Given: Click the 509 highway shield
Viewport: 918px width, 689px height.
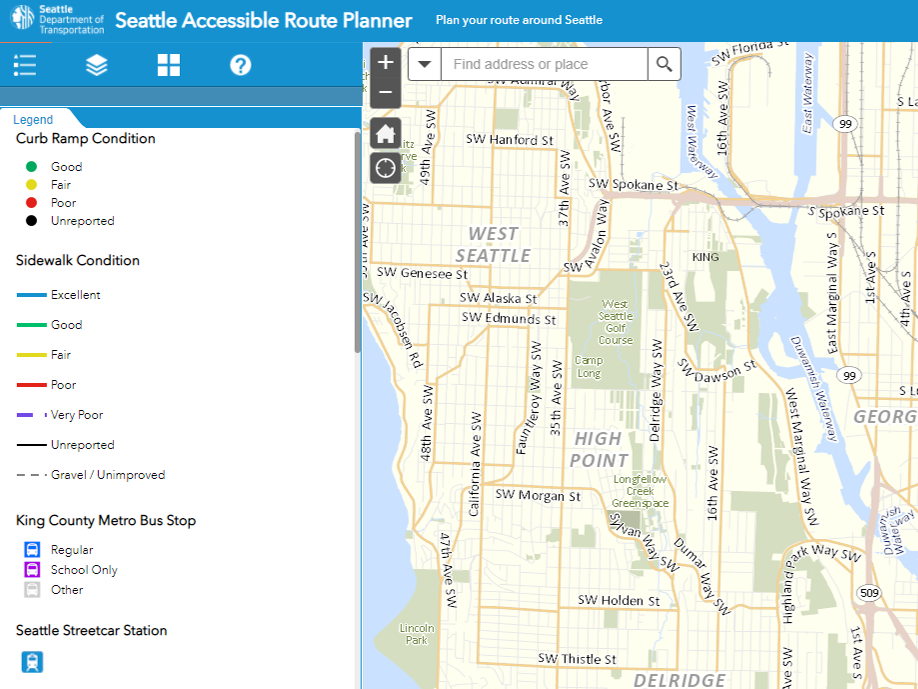Looking at the screenshot, I should (869, 593).
